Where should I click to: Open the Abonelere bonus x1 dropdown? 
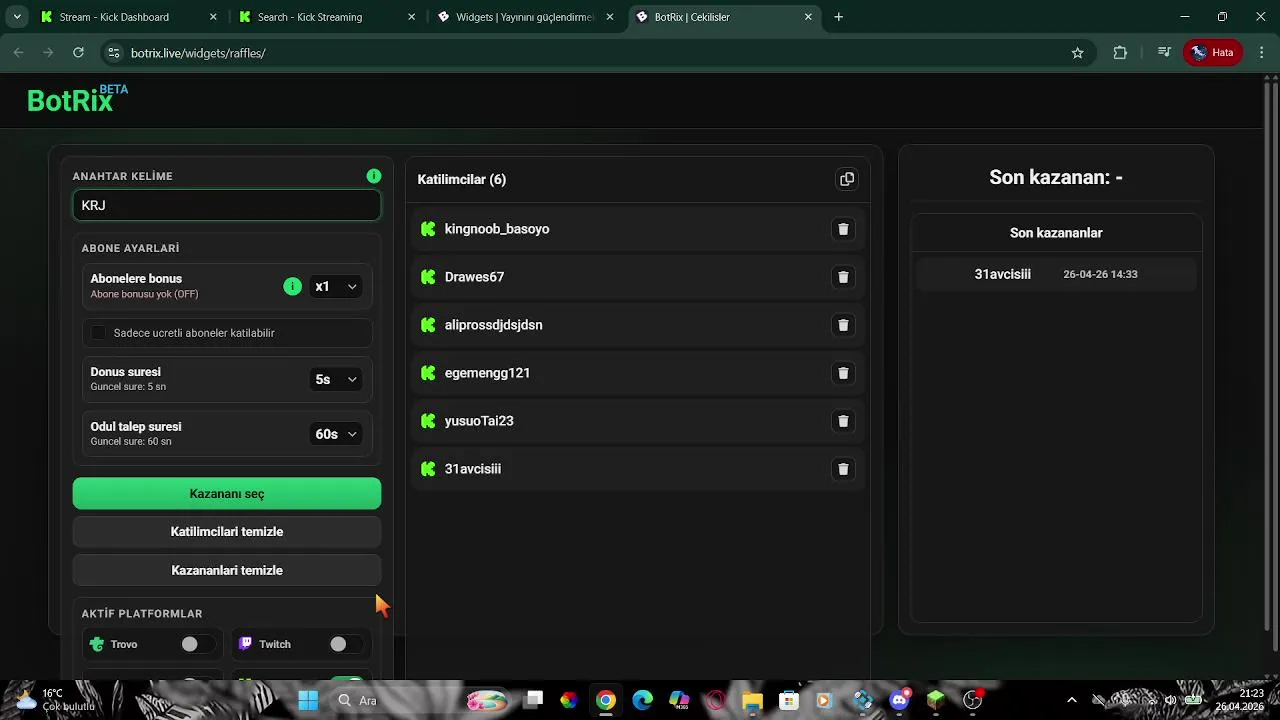click(335, 286)
